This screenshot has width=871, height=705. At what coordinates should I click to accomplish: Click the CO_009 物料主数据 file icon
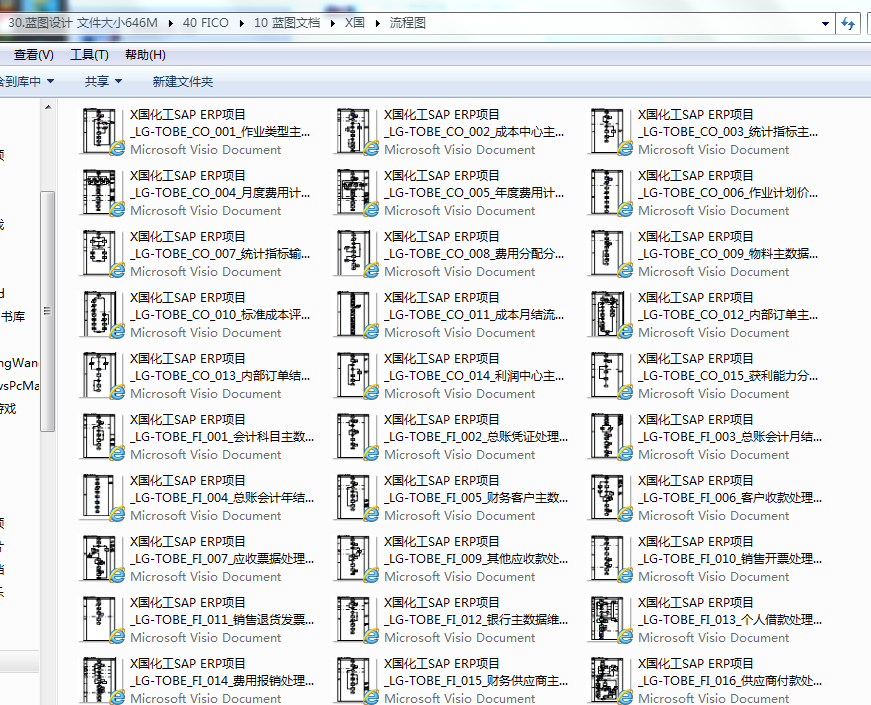pyautogui.click(x=611, y=253)
